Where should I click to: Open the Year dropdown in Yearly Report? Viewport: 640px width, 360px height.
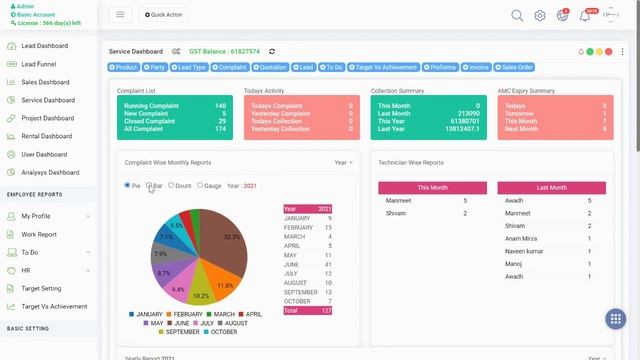coord(597,358)
